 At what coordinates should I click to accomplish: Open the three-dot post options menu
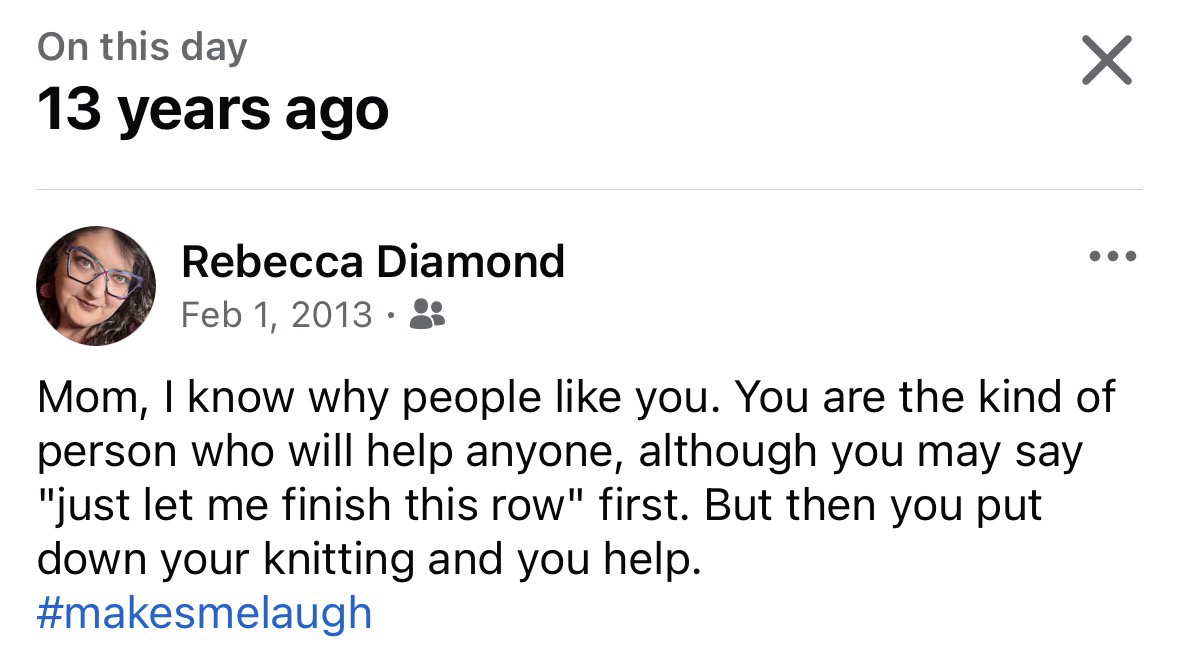[x=1113, y=257]
